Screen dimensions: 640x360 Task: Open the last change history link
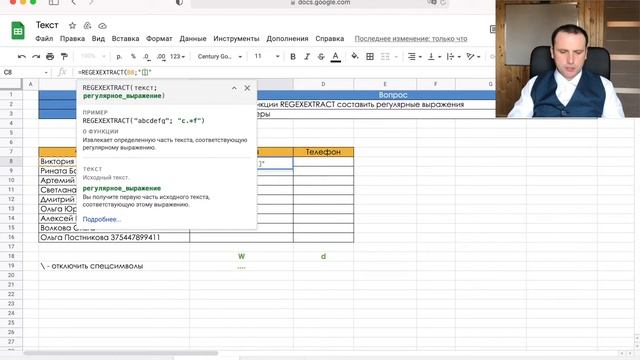411,39
